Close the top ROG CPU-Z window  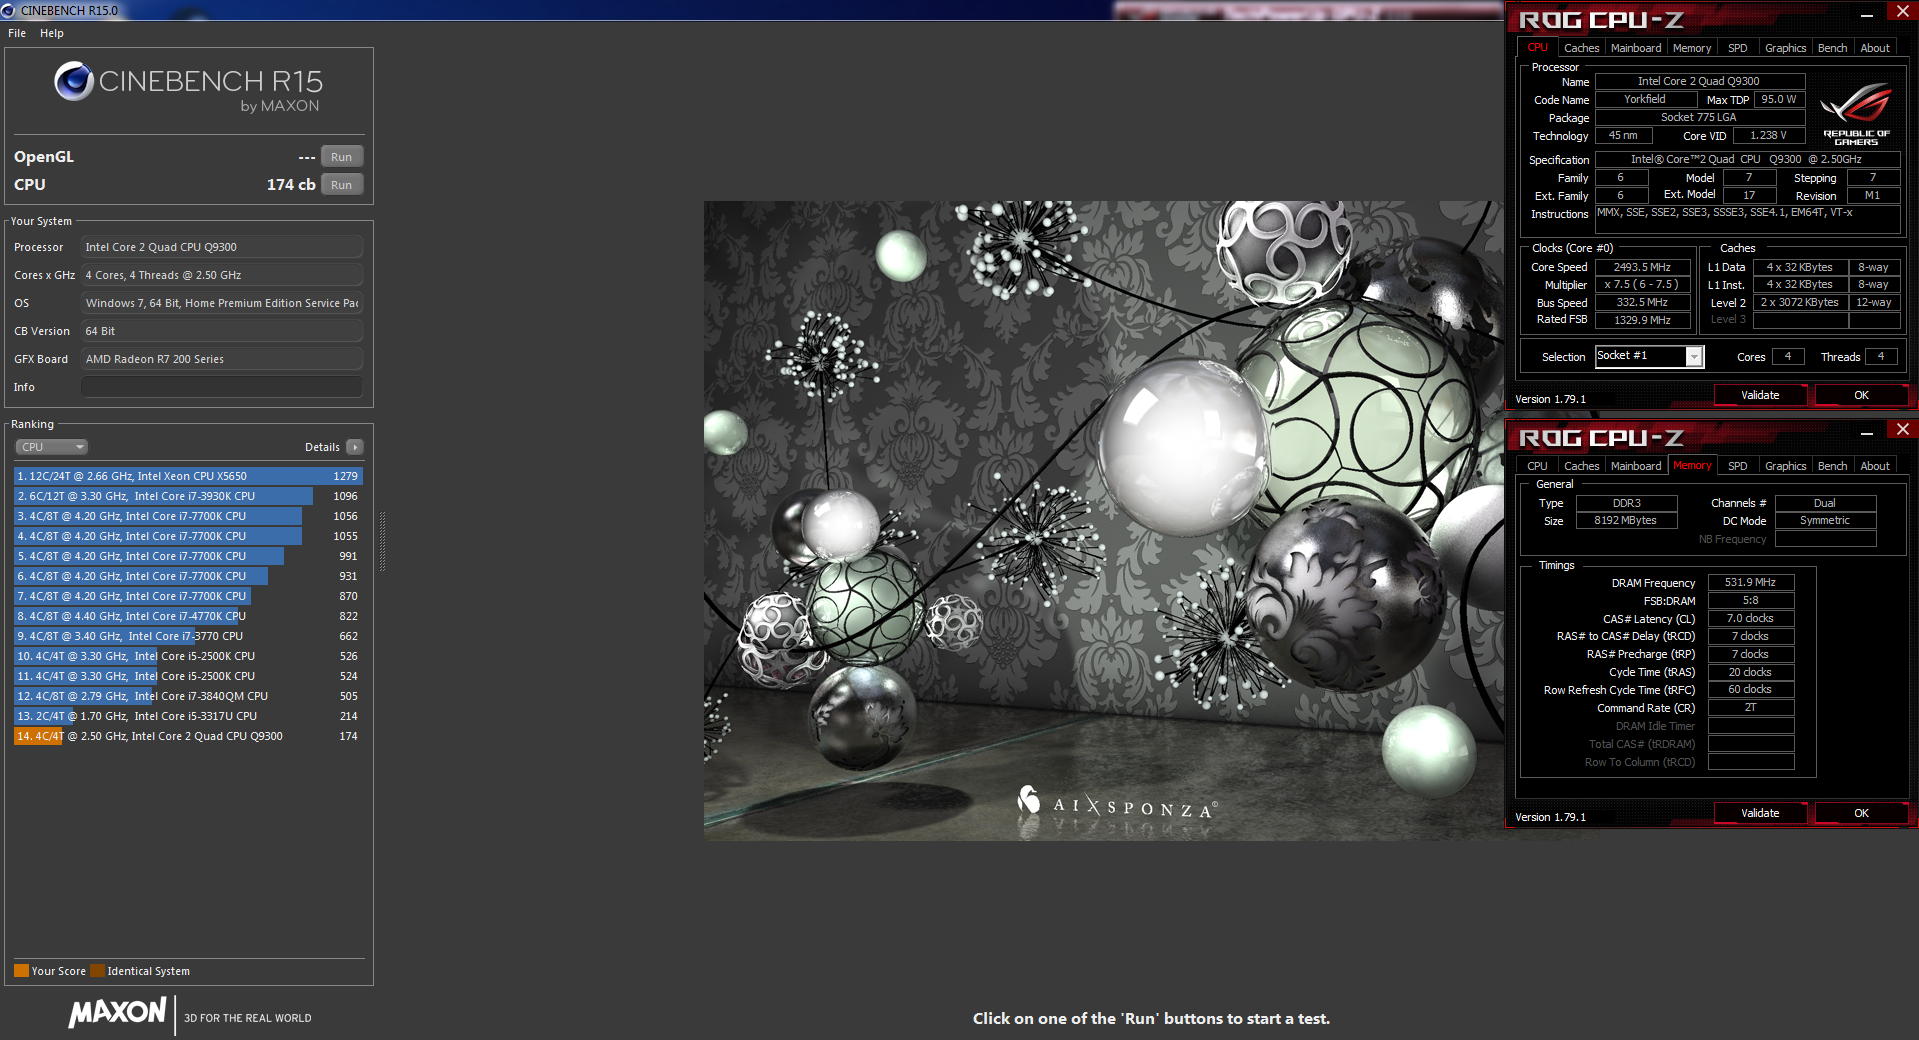point(1902,11)
